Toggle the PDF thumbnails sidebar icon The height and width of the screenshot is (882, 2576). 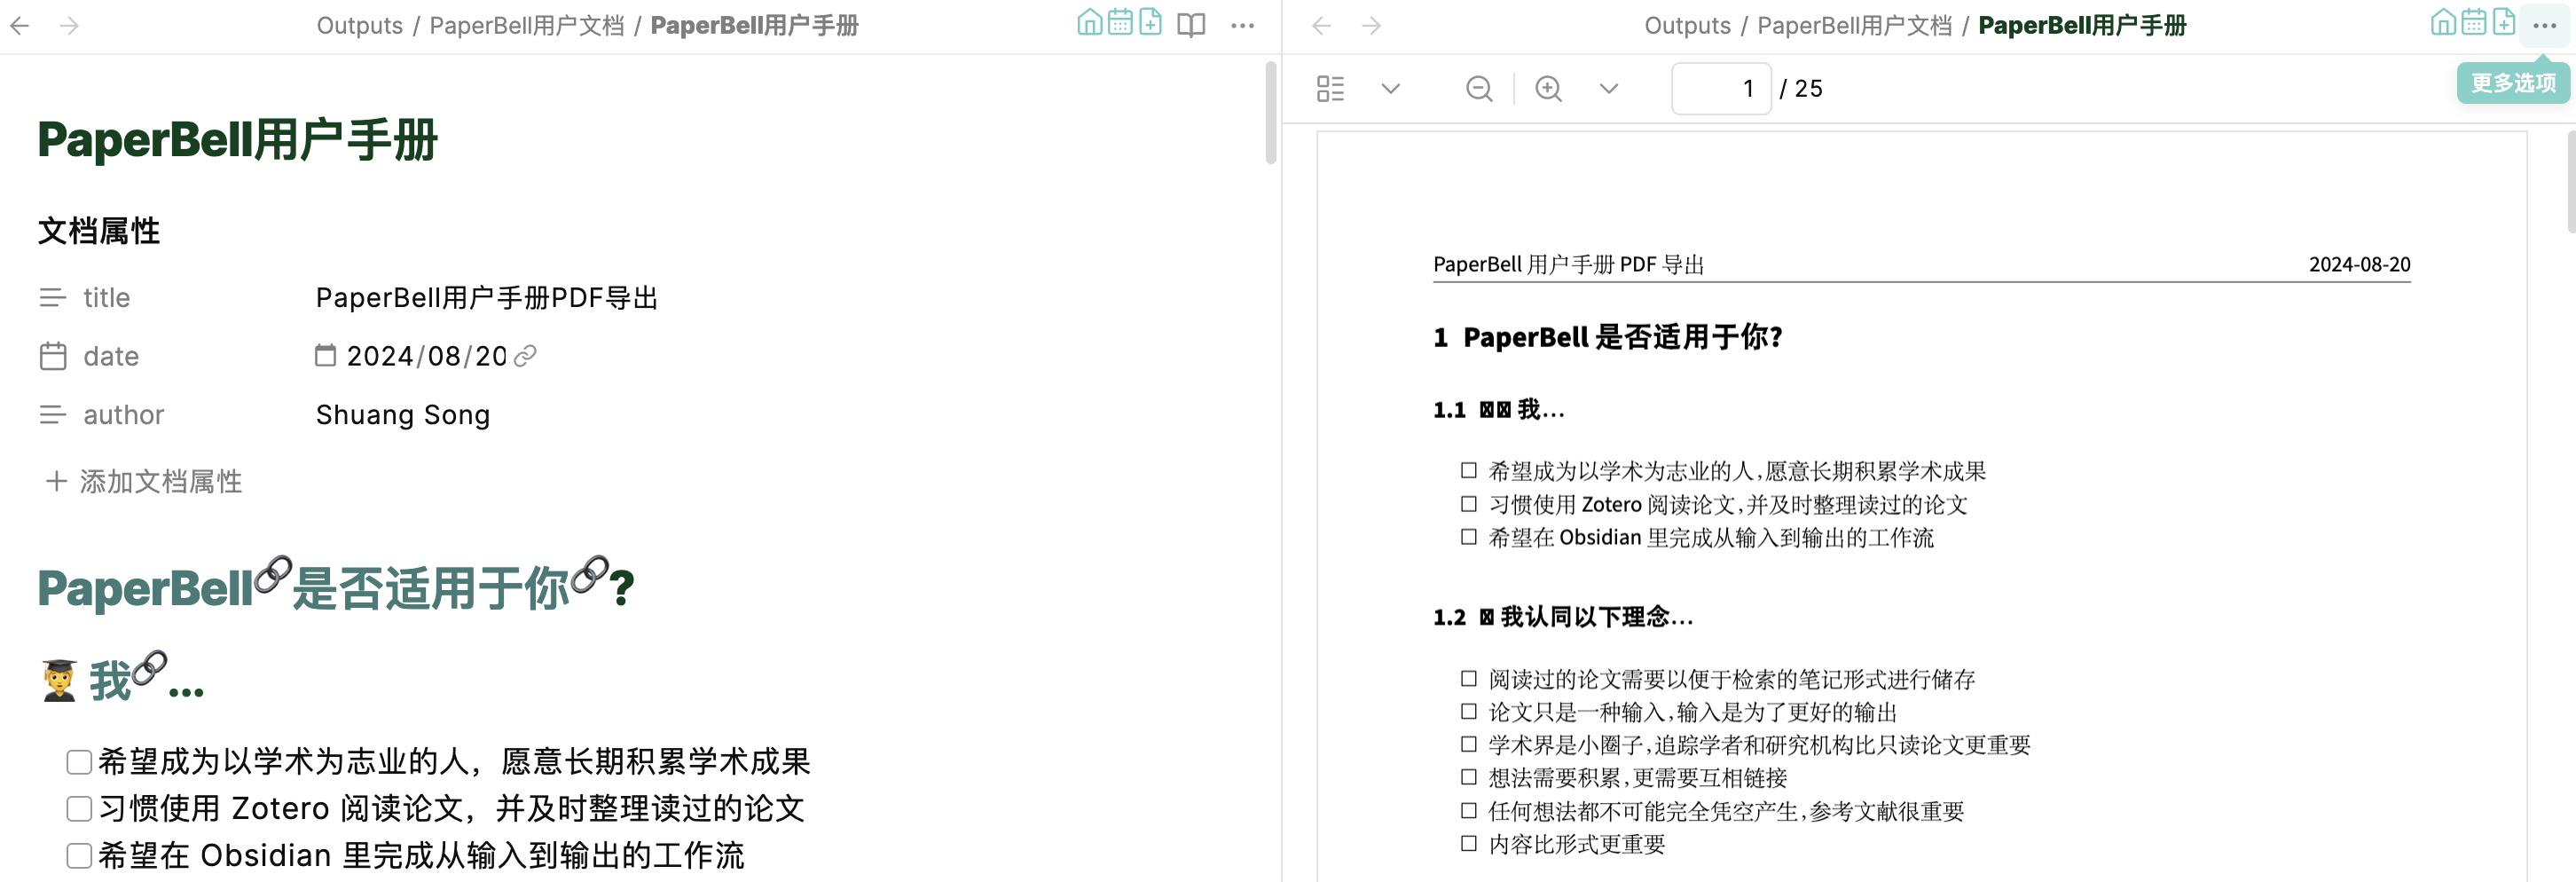tap(1330, 88)
